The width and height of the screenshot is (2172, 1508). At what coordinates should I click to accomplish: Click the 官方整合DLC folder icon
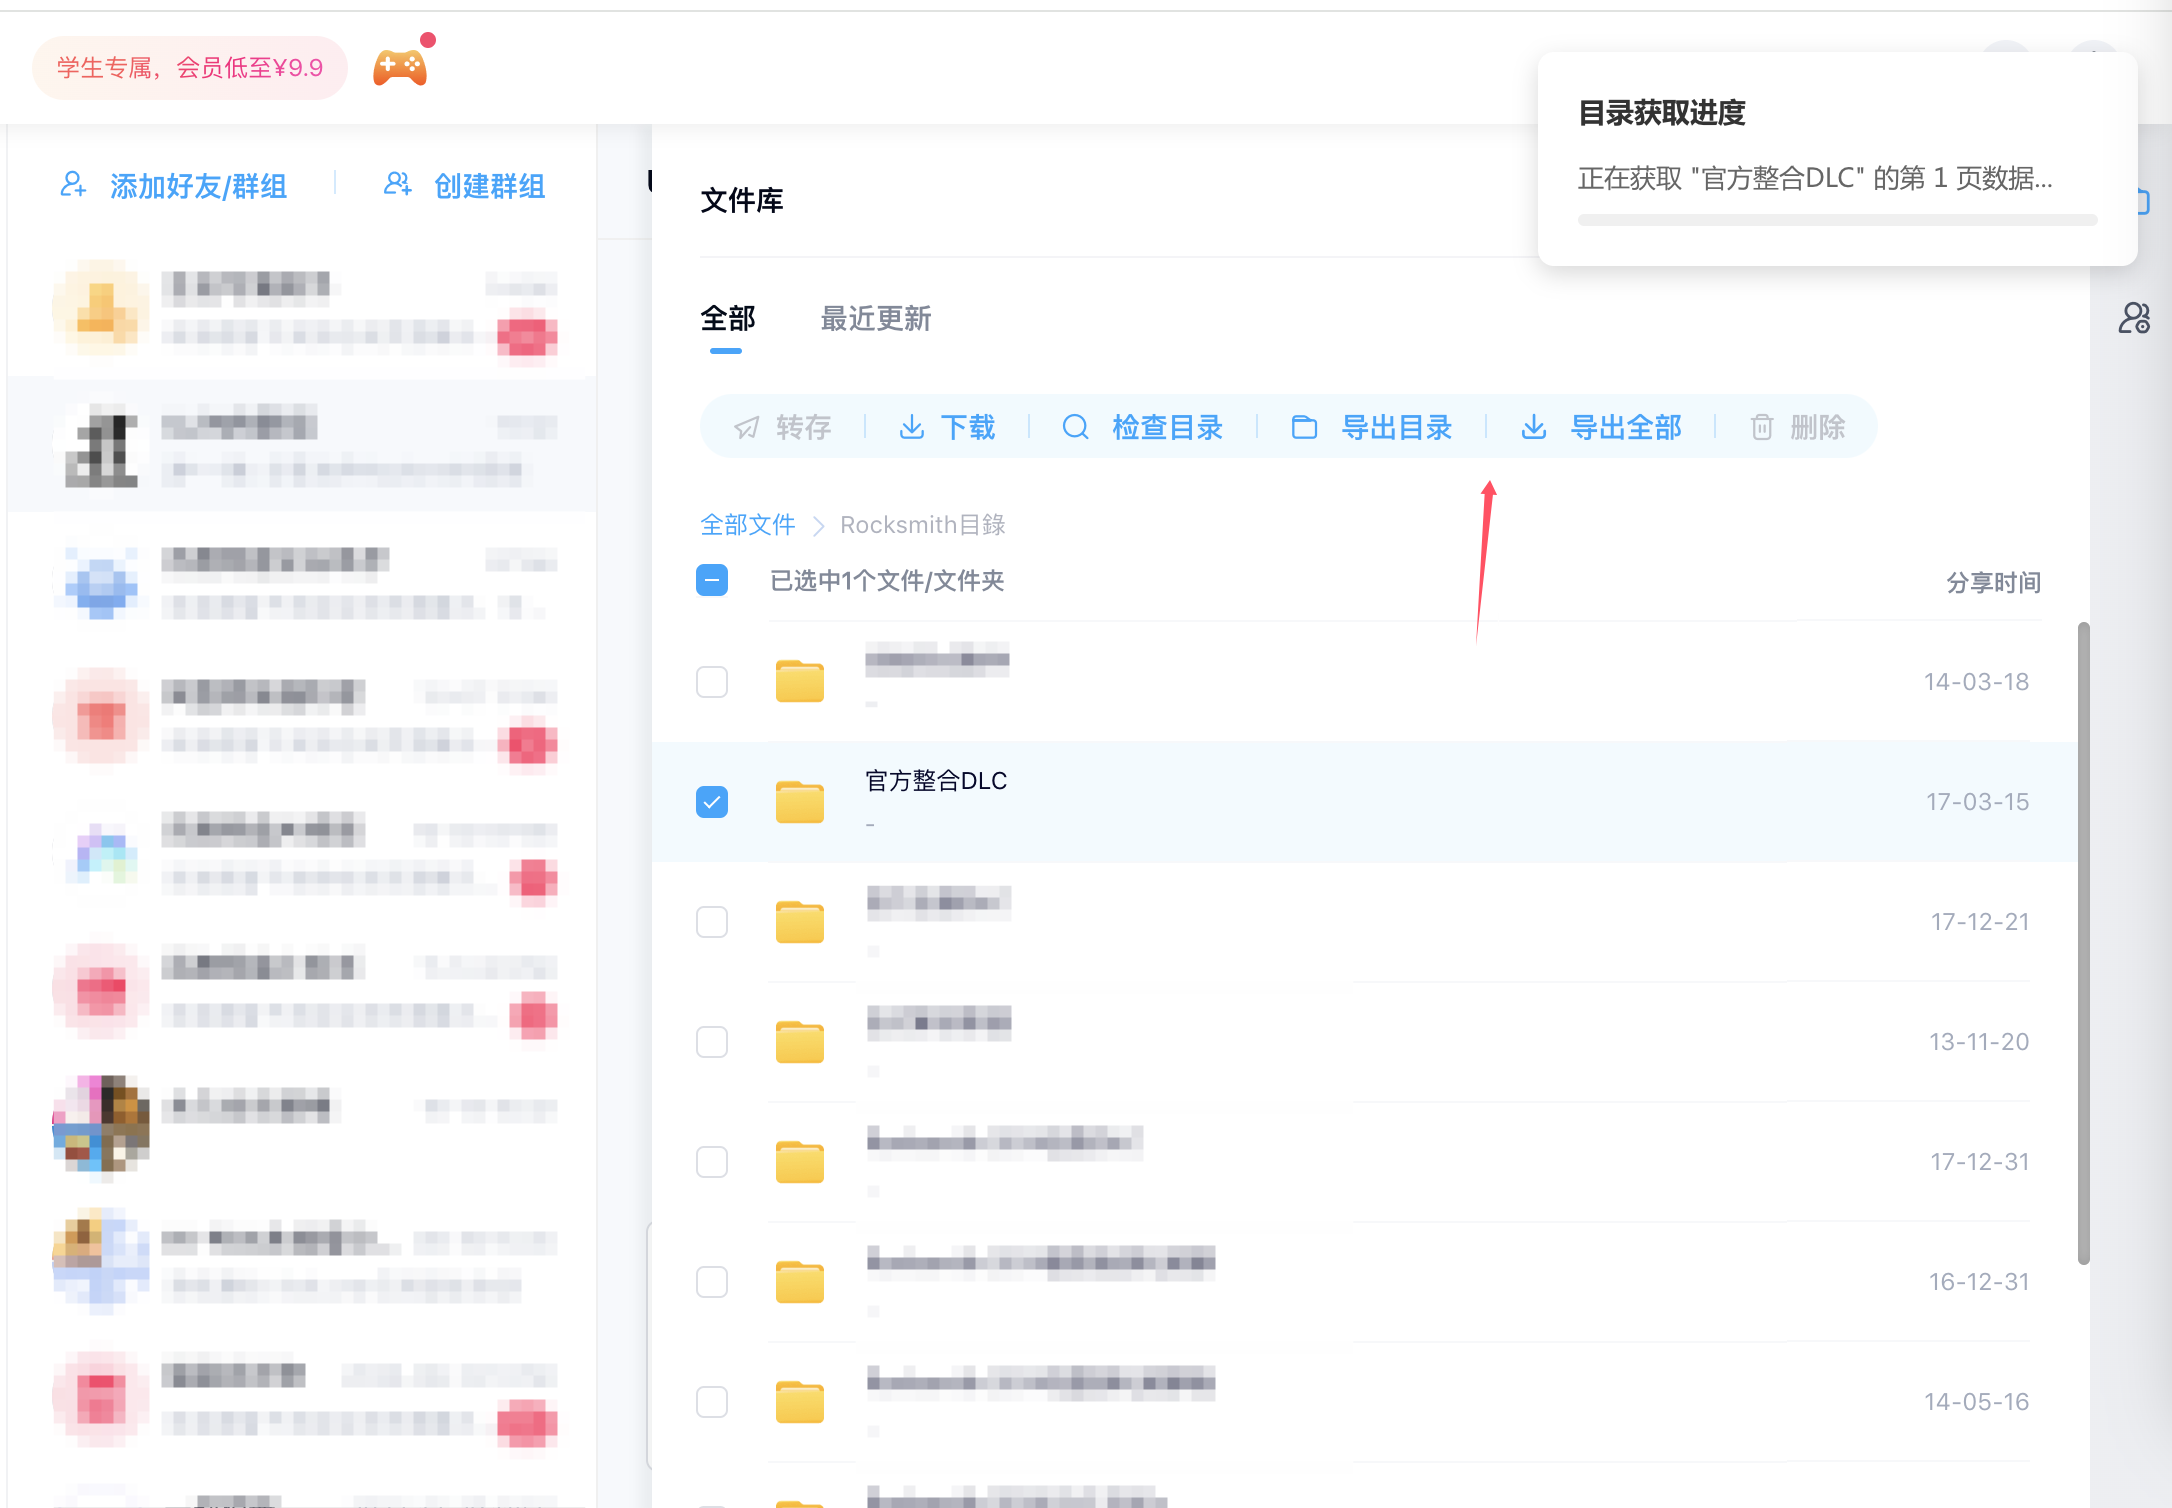point(800,802)
